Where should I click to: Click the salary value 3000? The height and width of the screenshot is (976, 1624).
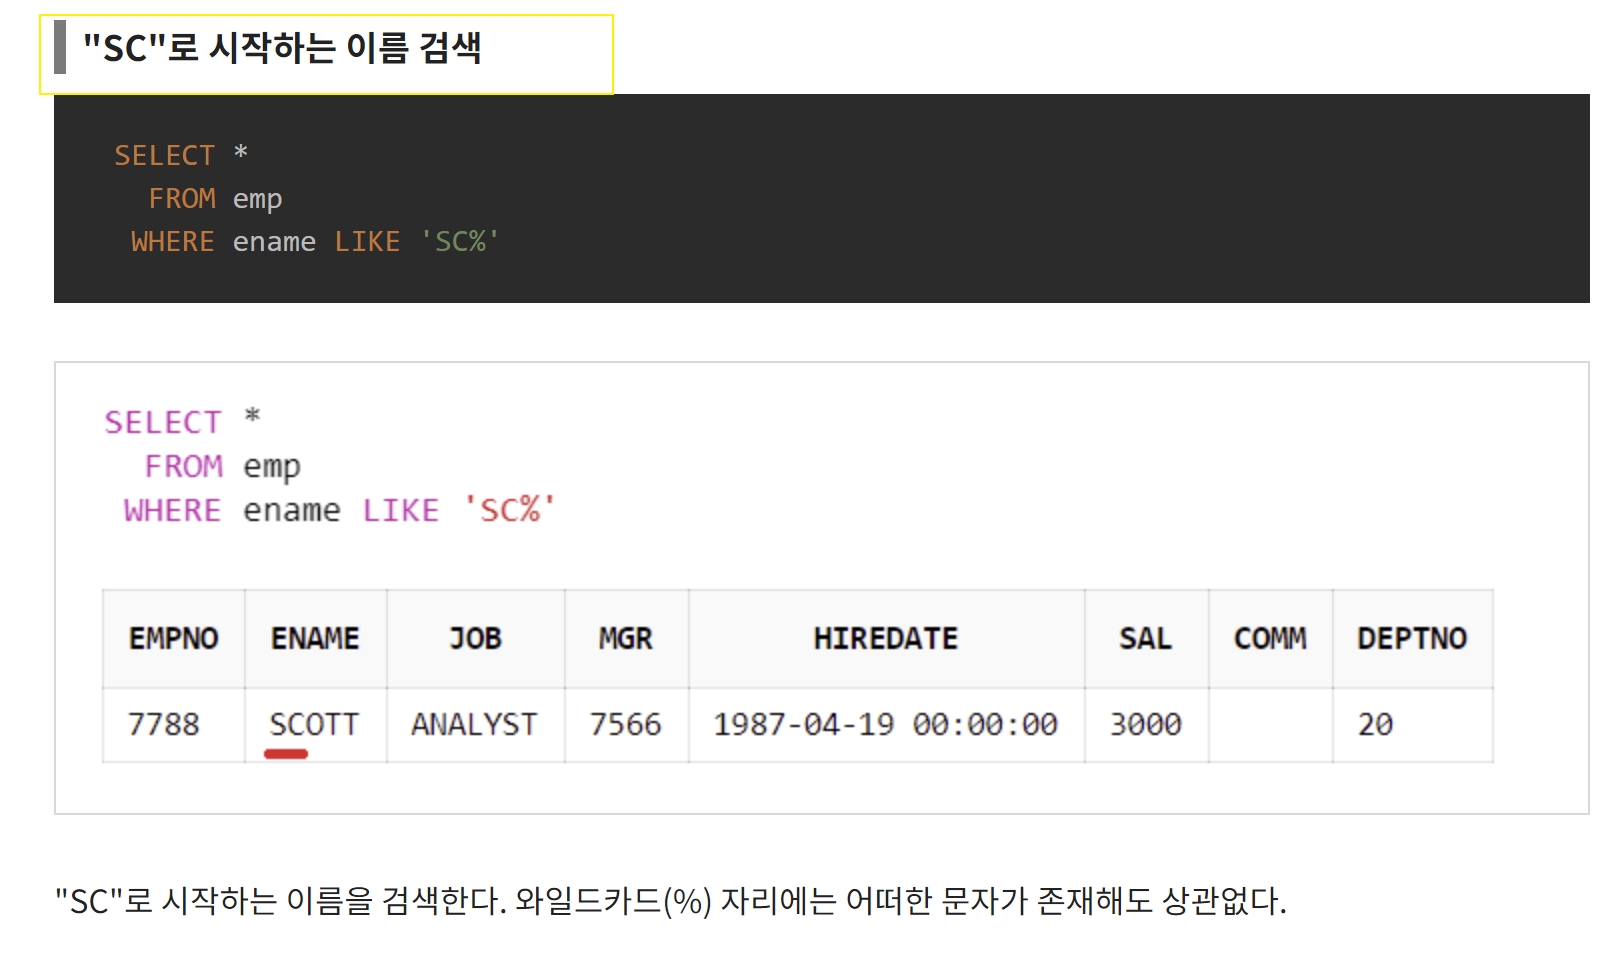1146,725
